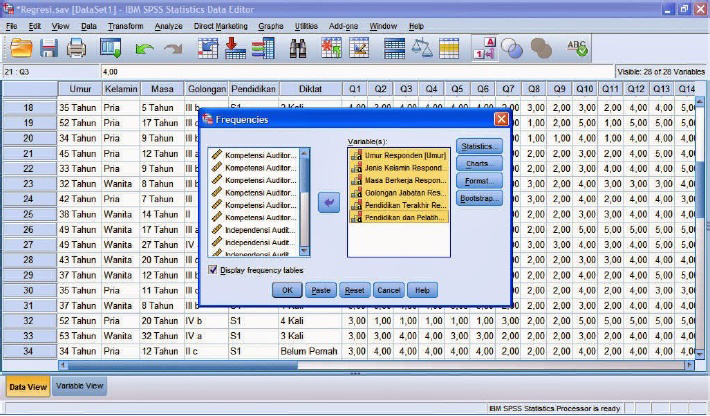Click the Spell Check ABC icon

577,47
